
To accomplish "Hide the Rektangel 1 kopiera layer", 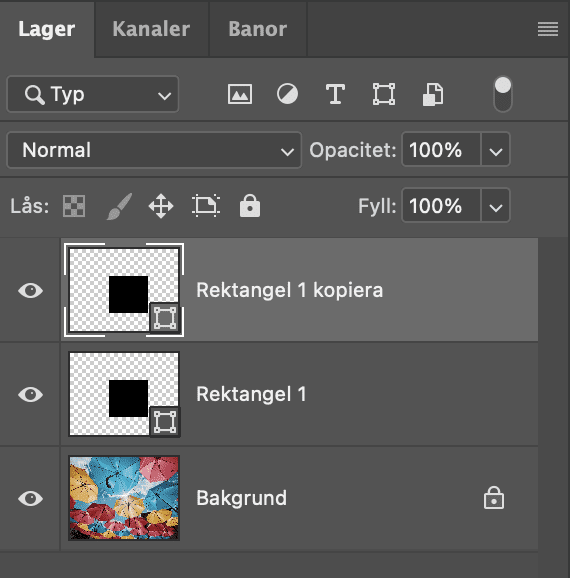I will click(30, 290).
